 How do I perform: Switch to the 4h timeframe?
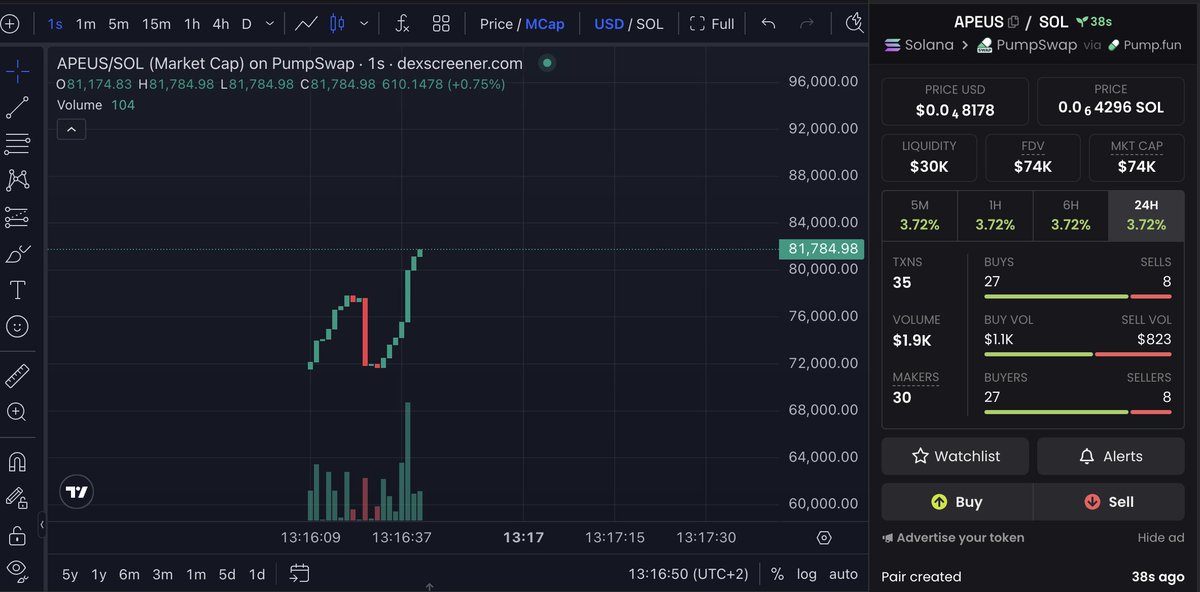pyautogui.click(x=221, y=23)
